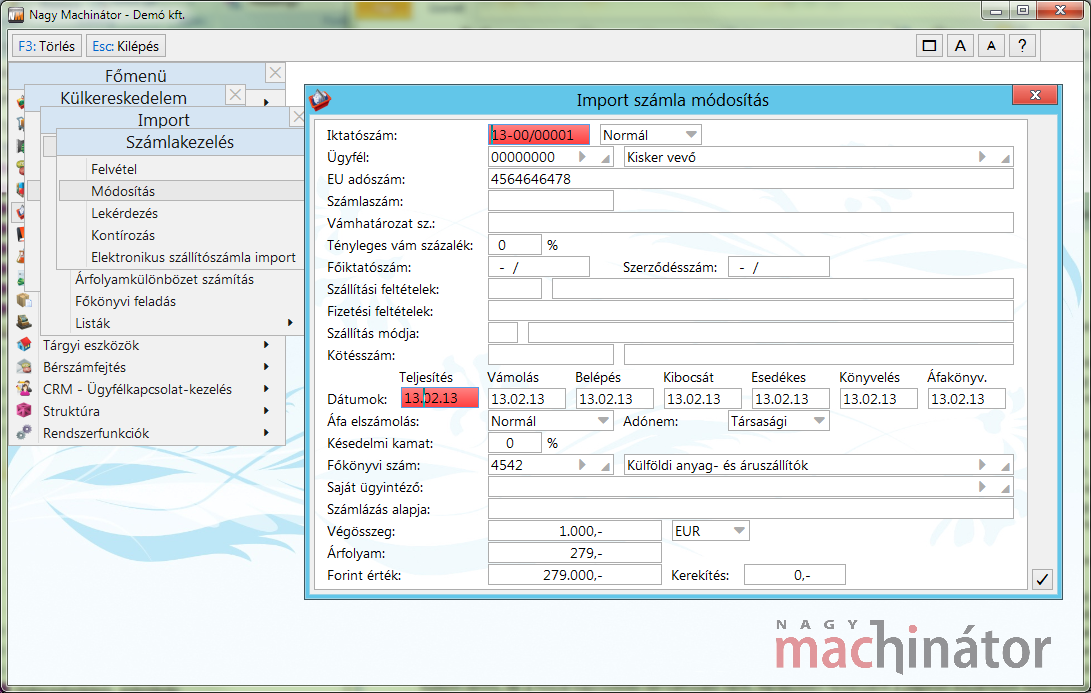Viewport: 1091px width, 693px height.
Task: Click the larger A font size icon
Action: [x=960, y=46]
